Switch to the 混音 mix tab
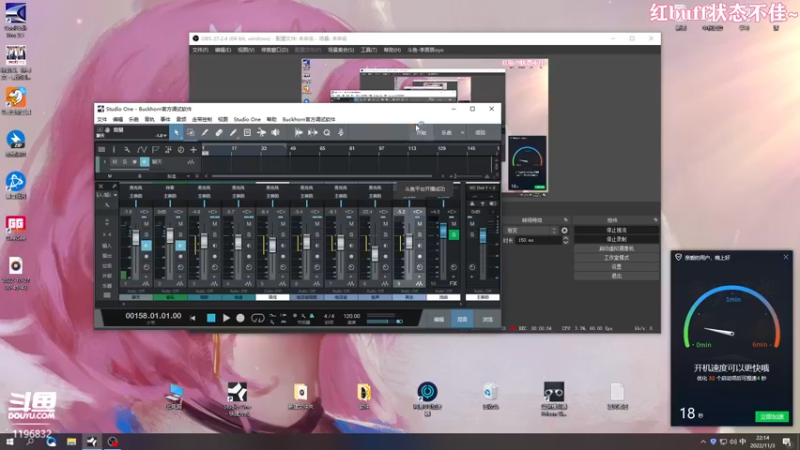Image resolution: width=800 pixels, height=450 pixels. [x=462, y=319]
